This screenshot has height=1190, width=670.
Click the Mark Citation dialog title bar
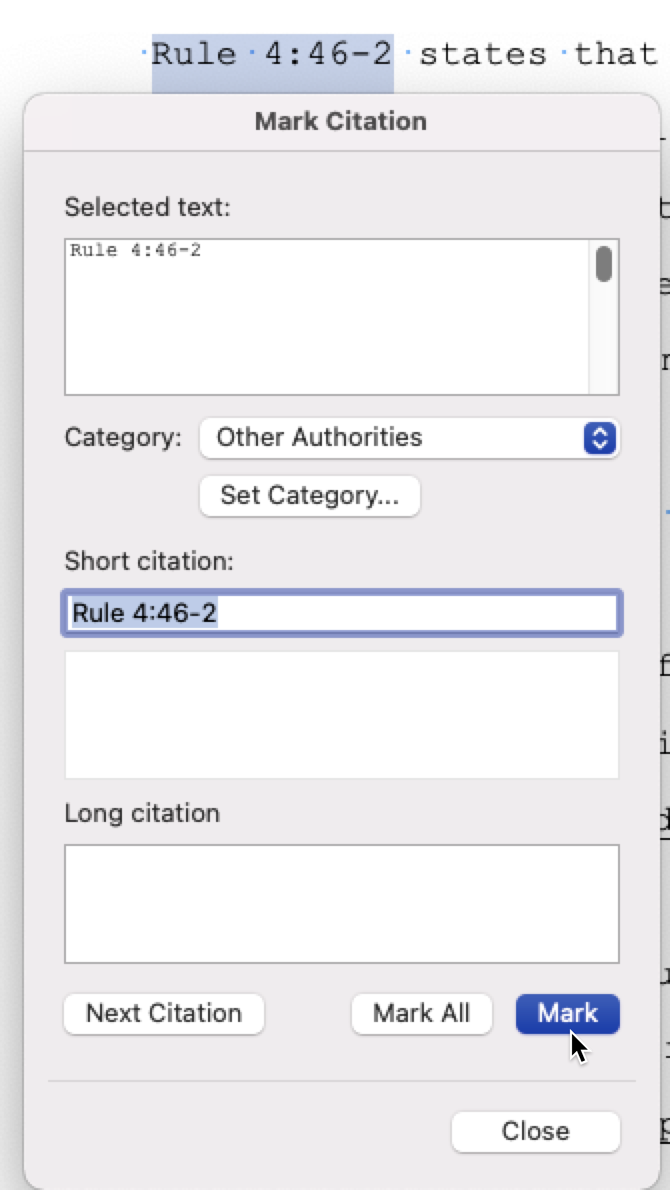pos(340,122)
